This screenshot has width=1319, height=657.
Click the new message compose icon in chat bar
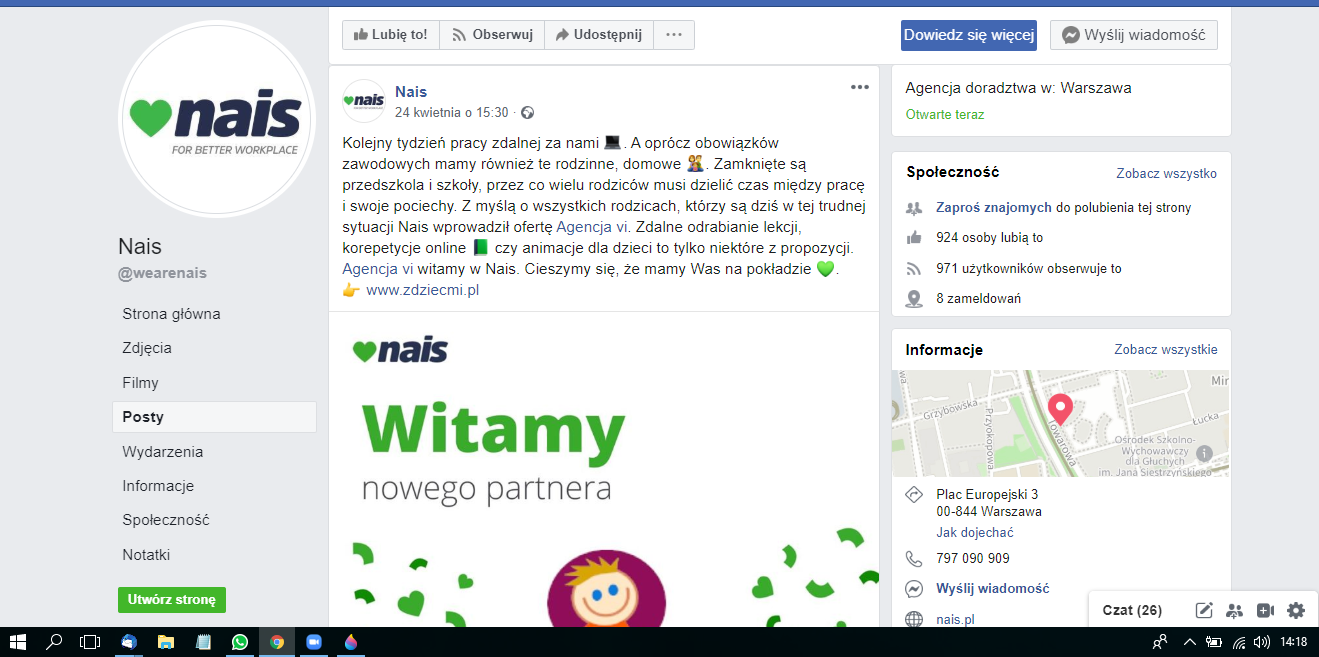tap(1204, 610)
